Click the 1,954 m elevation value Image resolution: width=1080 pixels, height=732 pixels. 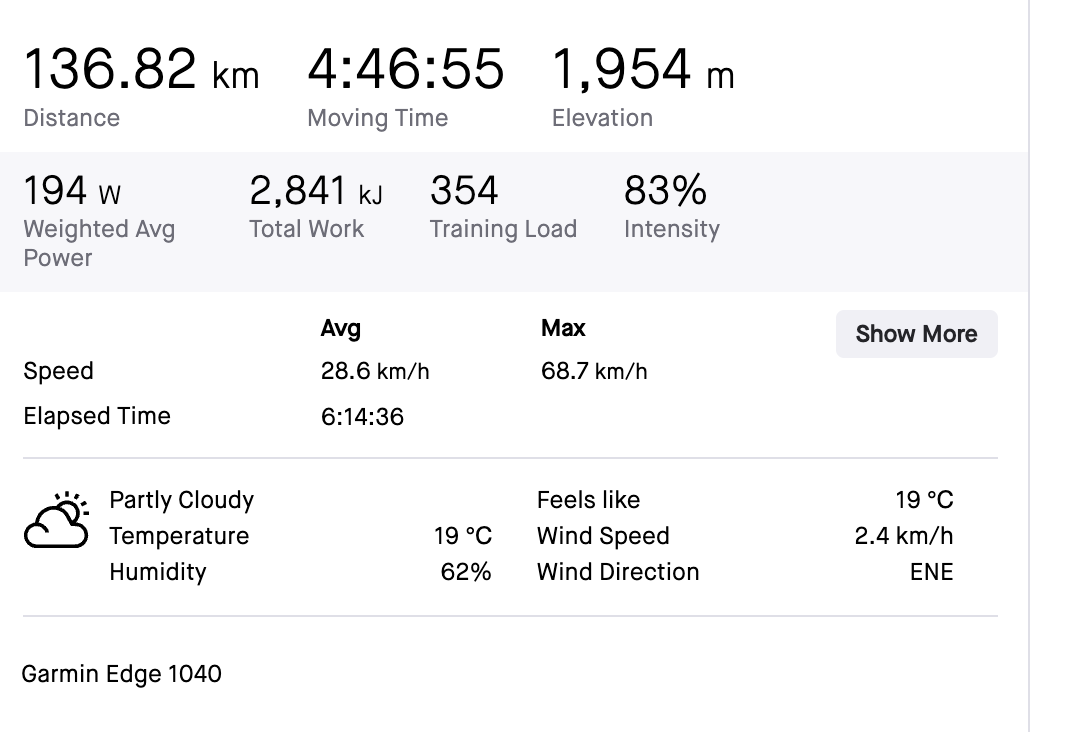click(x=643, y=70)
